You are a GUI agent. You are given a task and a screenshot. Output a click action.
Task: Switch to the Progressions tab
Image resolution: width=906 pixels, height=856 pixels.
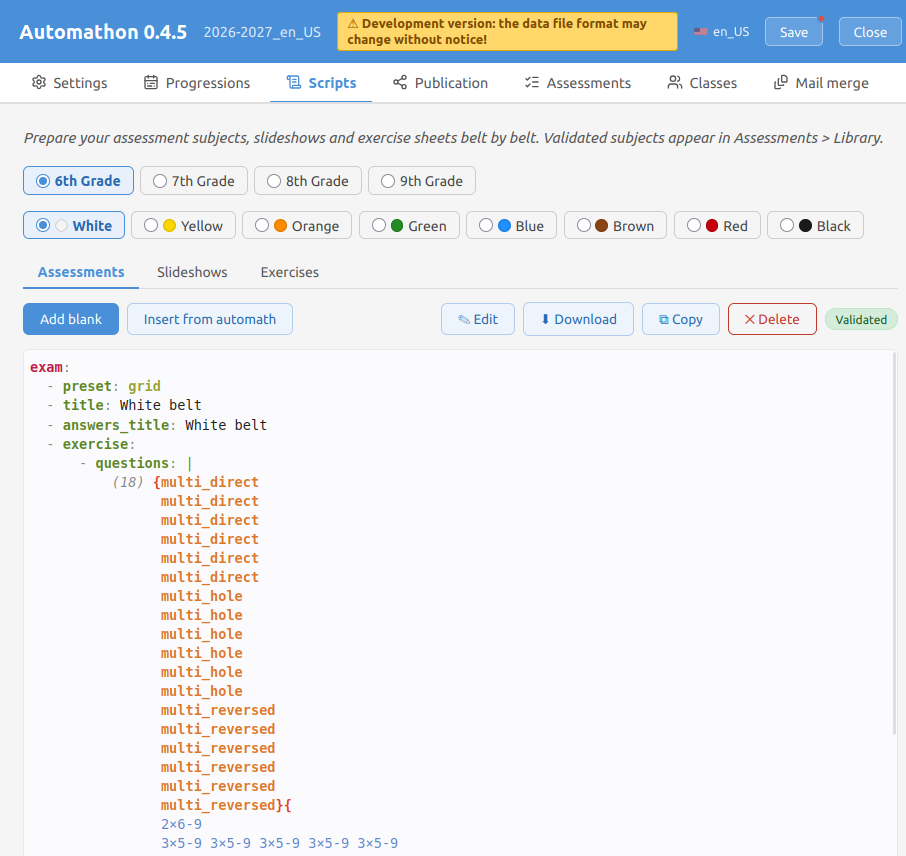[197, 83]
